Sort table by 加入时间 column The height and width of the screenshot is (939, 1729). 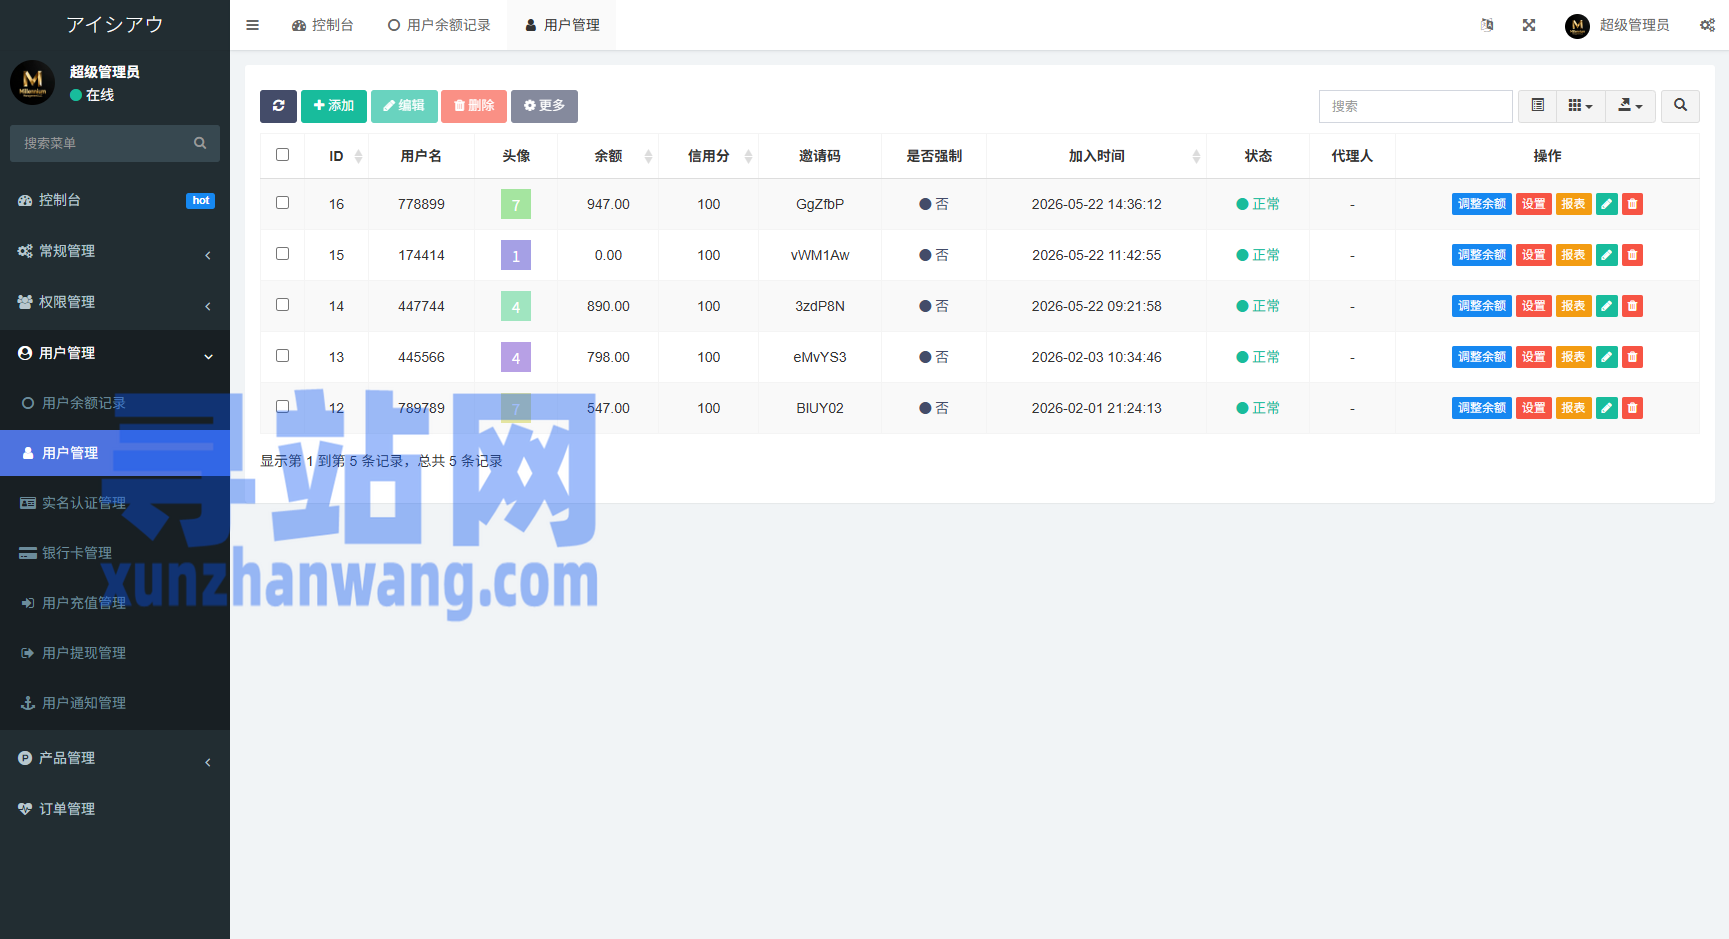[x=1096, y=156]
